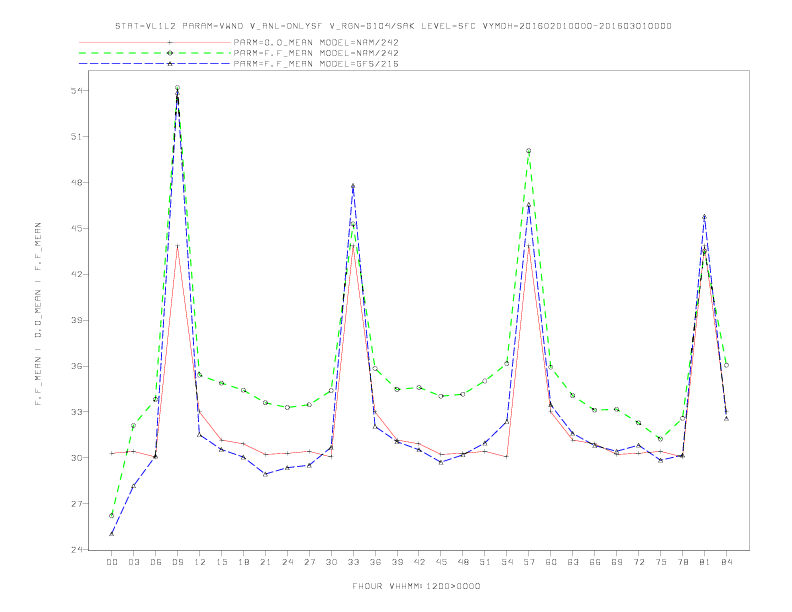Click the green circle data point at hour 00

(x=112, y=516)
